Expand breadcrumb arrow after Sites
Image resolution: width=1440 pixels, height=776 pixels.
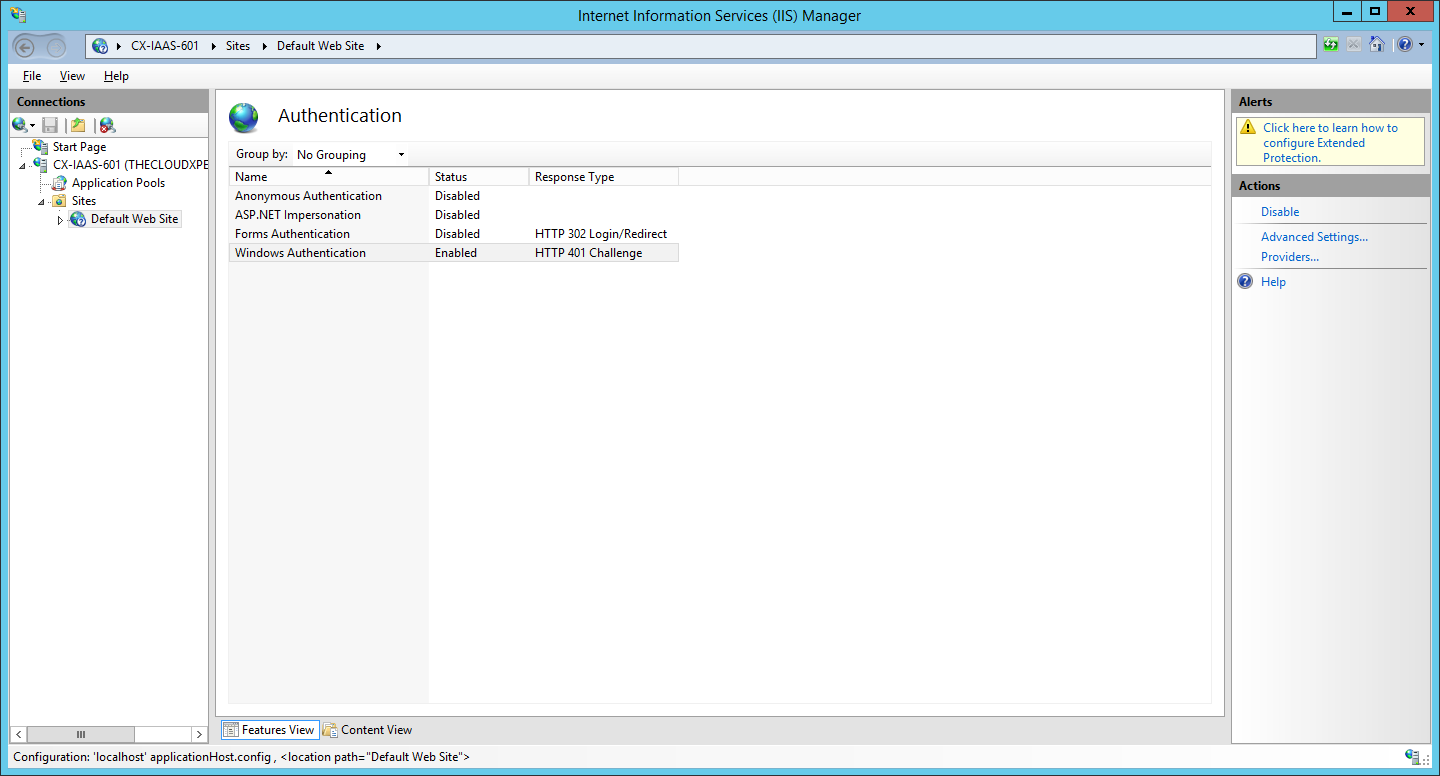pos(263,46)
